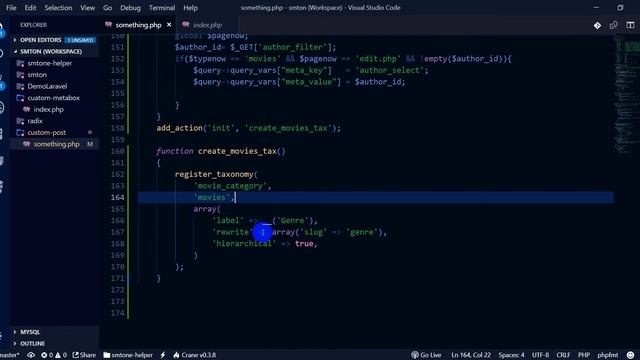Click the modified M marker beside something.php
The height and width of the screenshot is (360, 640).
point(90,144)
